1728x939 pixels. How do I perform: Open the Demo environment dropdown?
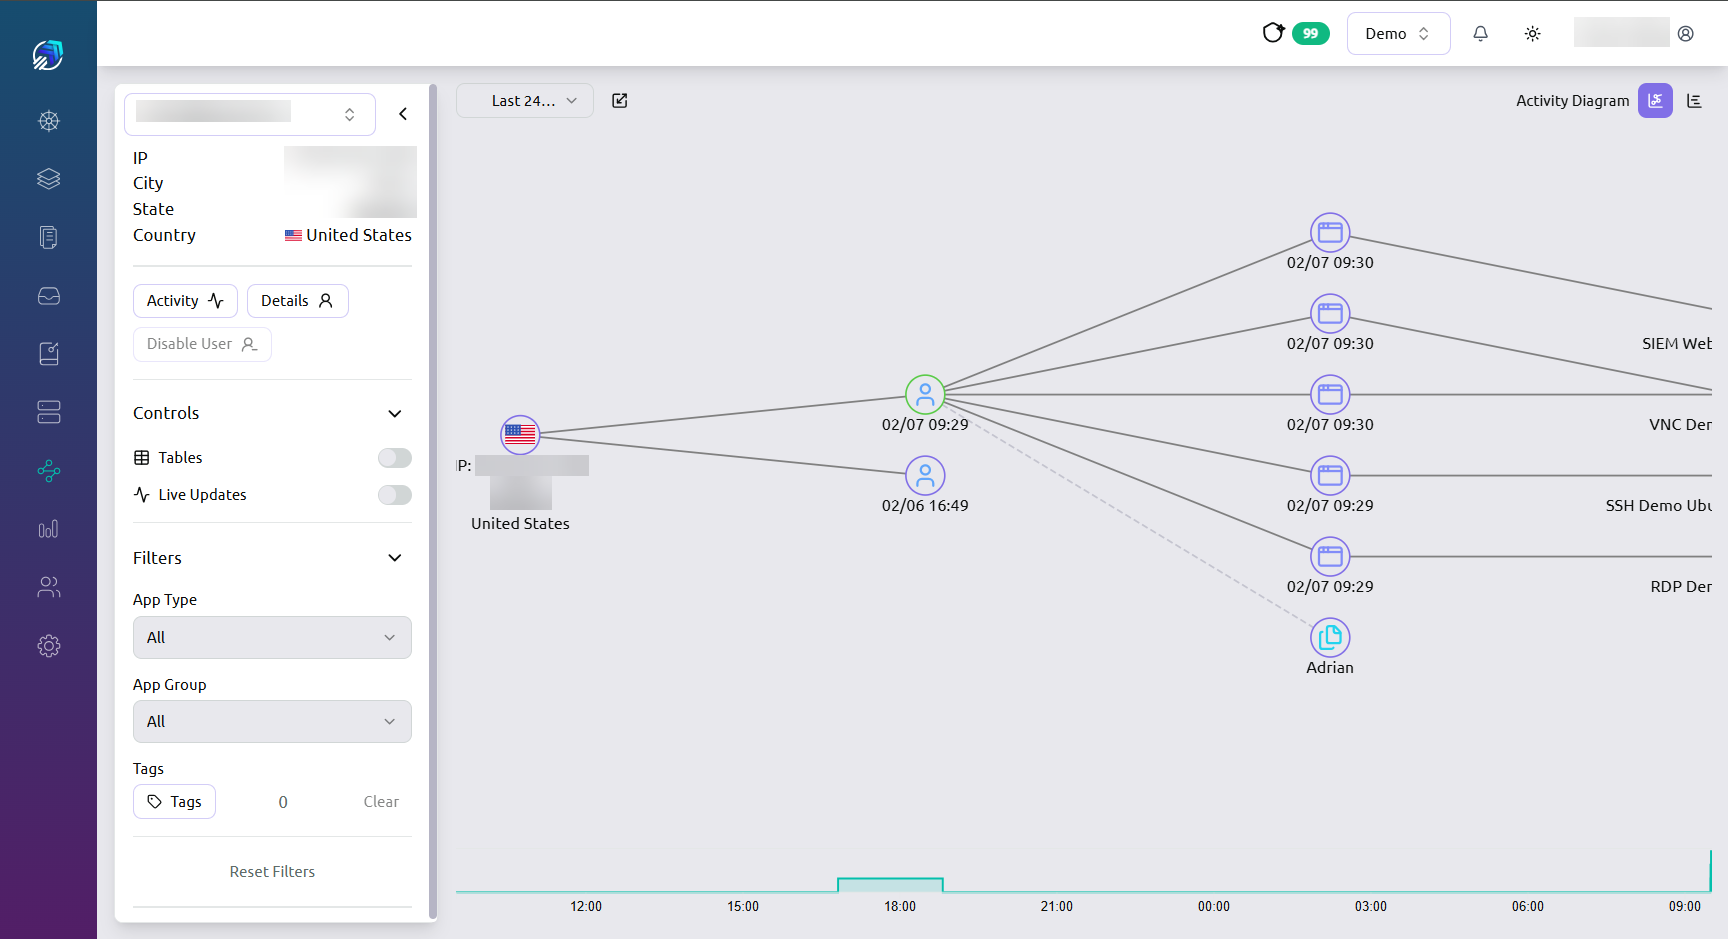[1398, 33]
